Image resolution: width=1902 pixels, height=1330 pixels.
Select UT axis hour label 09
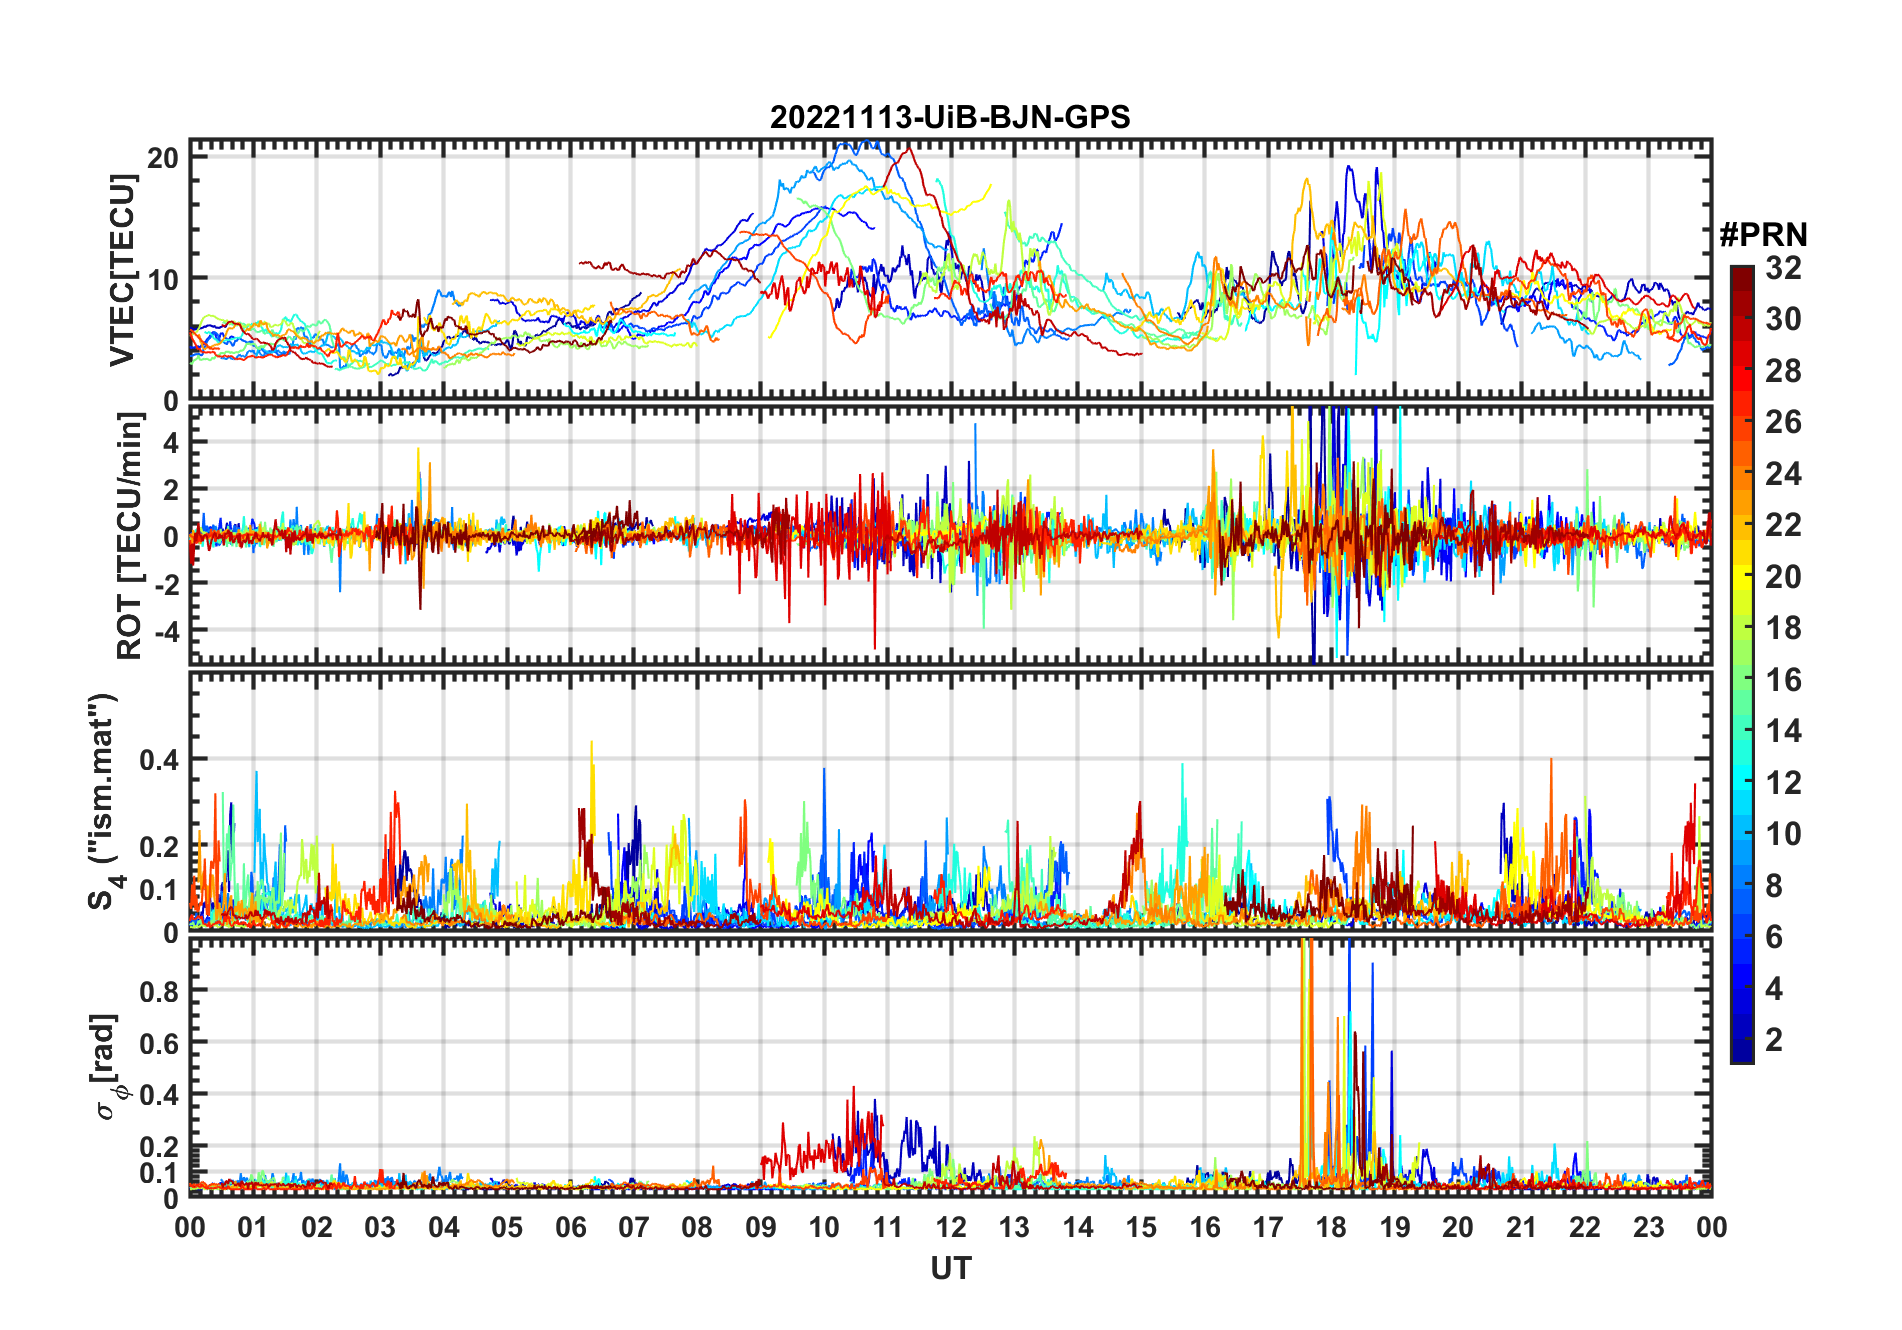(x=761, y=1228)
